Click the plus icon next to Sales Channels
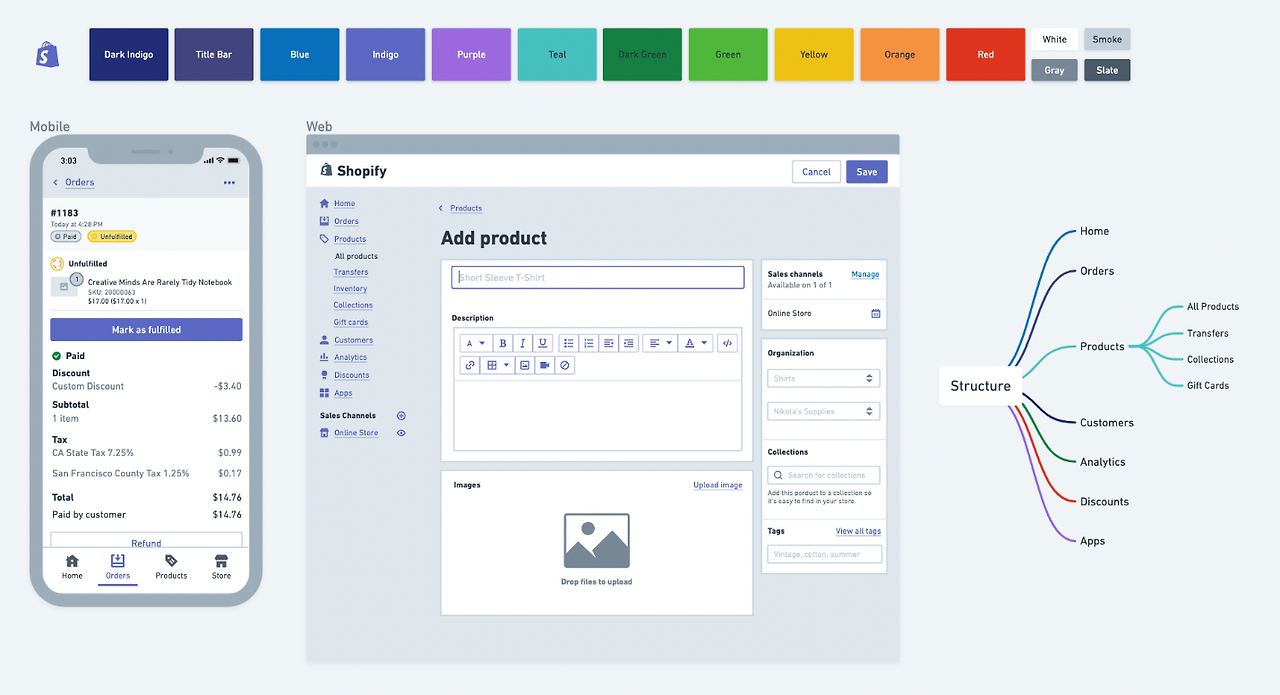Screen dimensions: 1280x695 point(401,415)
